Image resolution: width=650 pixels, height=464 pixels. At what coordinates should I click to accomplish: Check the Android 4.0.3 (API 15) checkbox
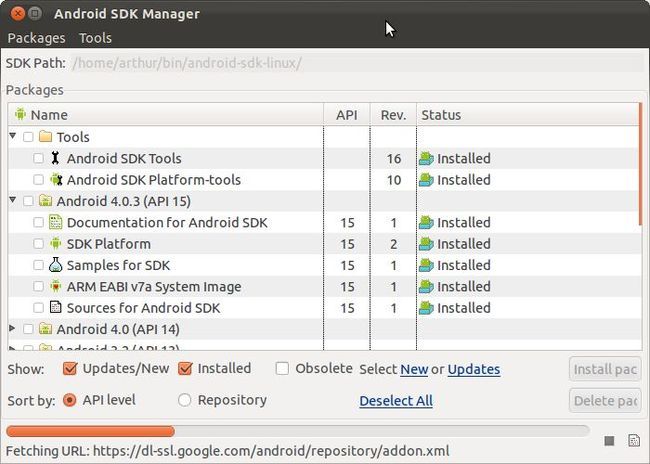pyautogui.click(x=28, y=201)
